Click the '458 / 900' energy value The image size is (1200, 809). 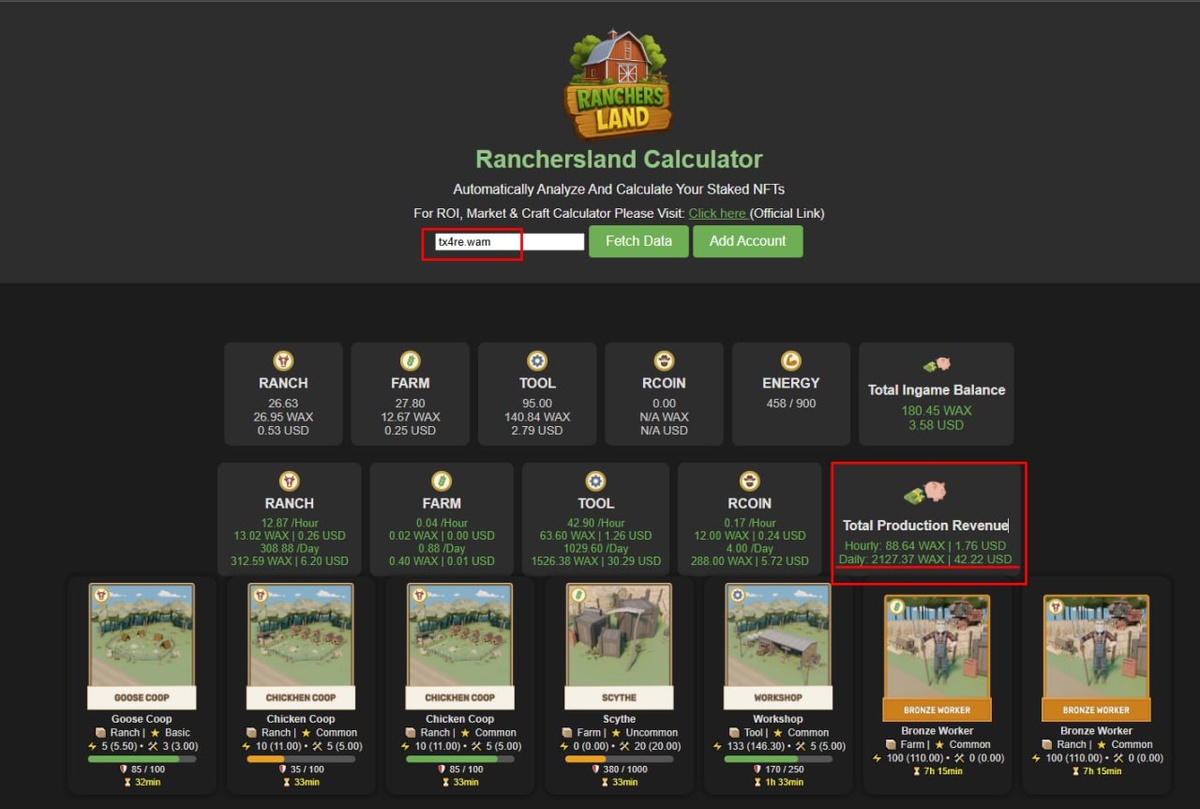pos(791,403)
